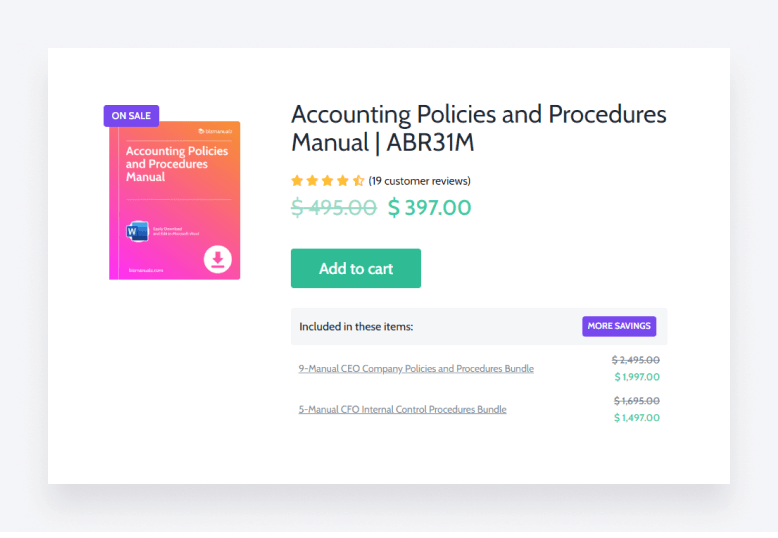
Task: Click the Microsoft Word icon on the cover
Action: coord(137,232)
